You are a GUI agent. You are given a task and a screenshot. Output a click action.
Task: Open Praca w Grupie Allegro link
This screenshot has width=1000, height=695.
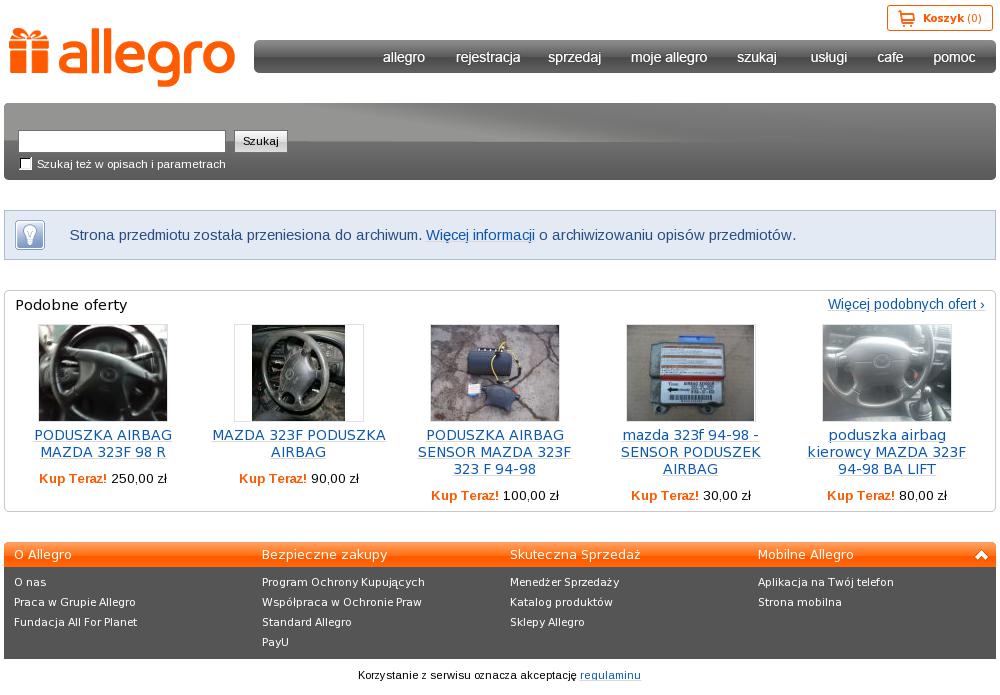click(x=75, y=603)
